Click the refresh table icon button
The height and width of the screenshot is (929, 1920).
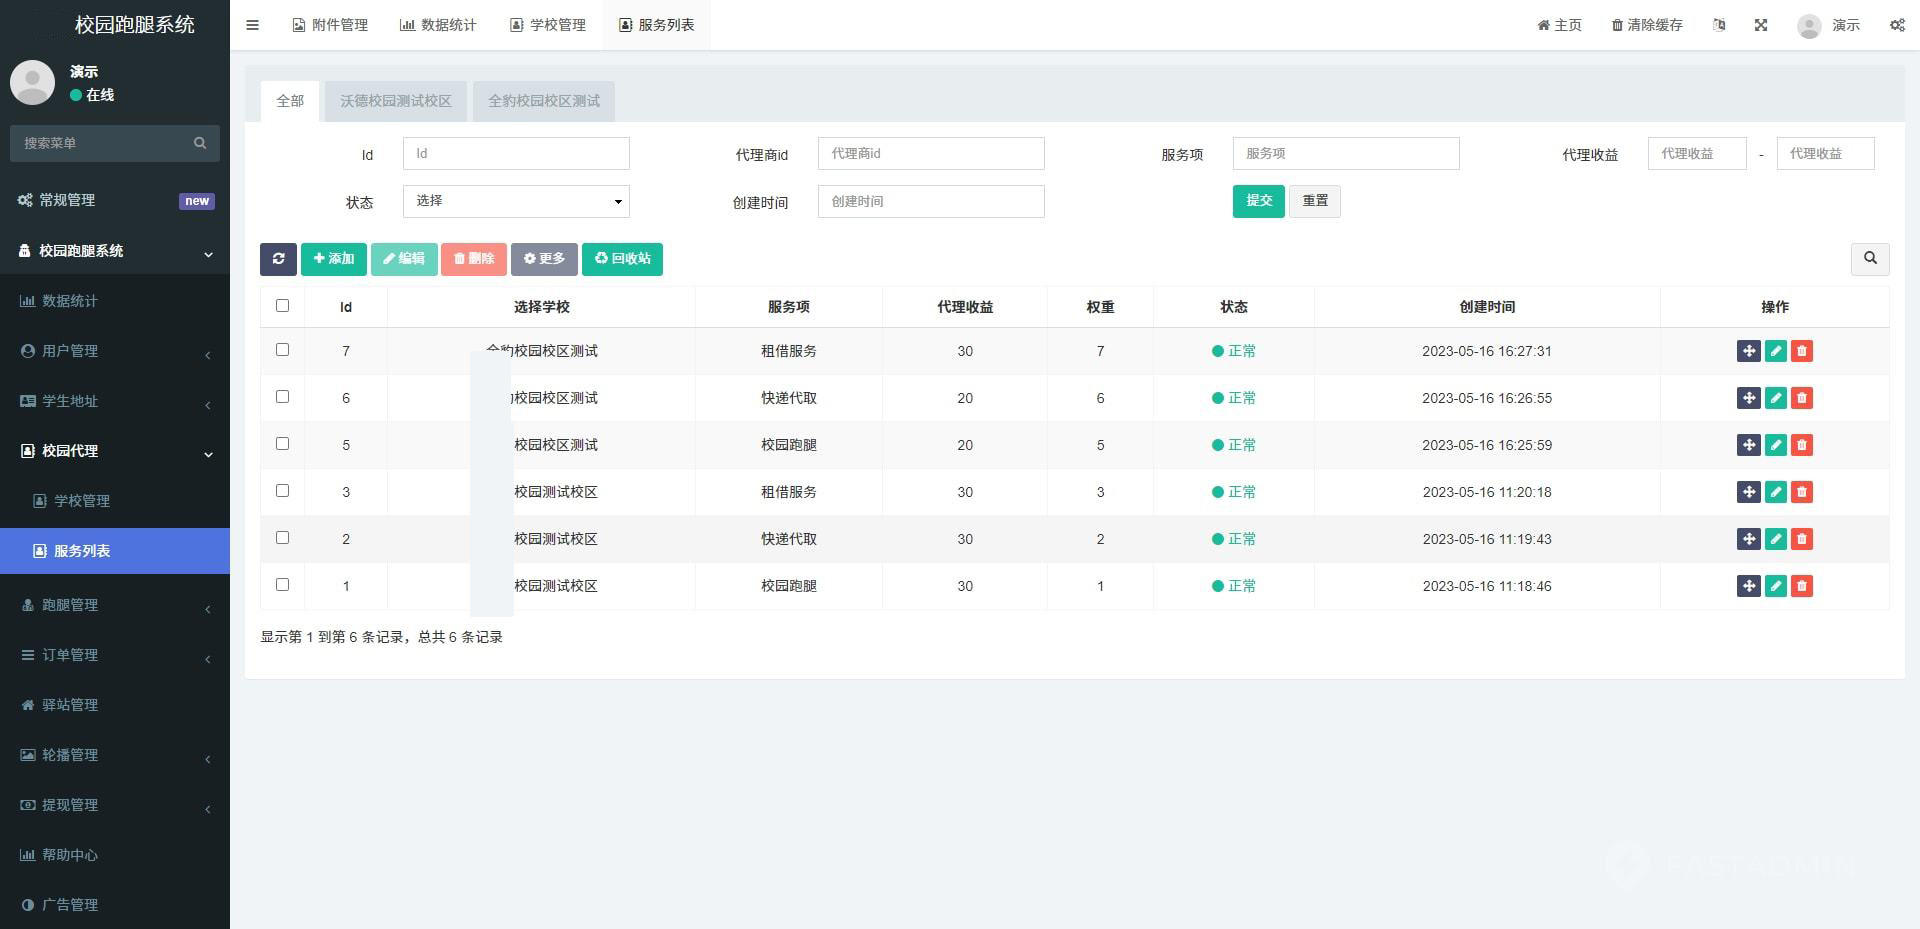[278, 259]
